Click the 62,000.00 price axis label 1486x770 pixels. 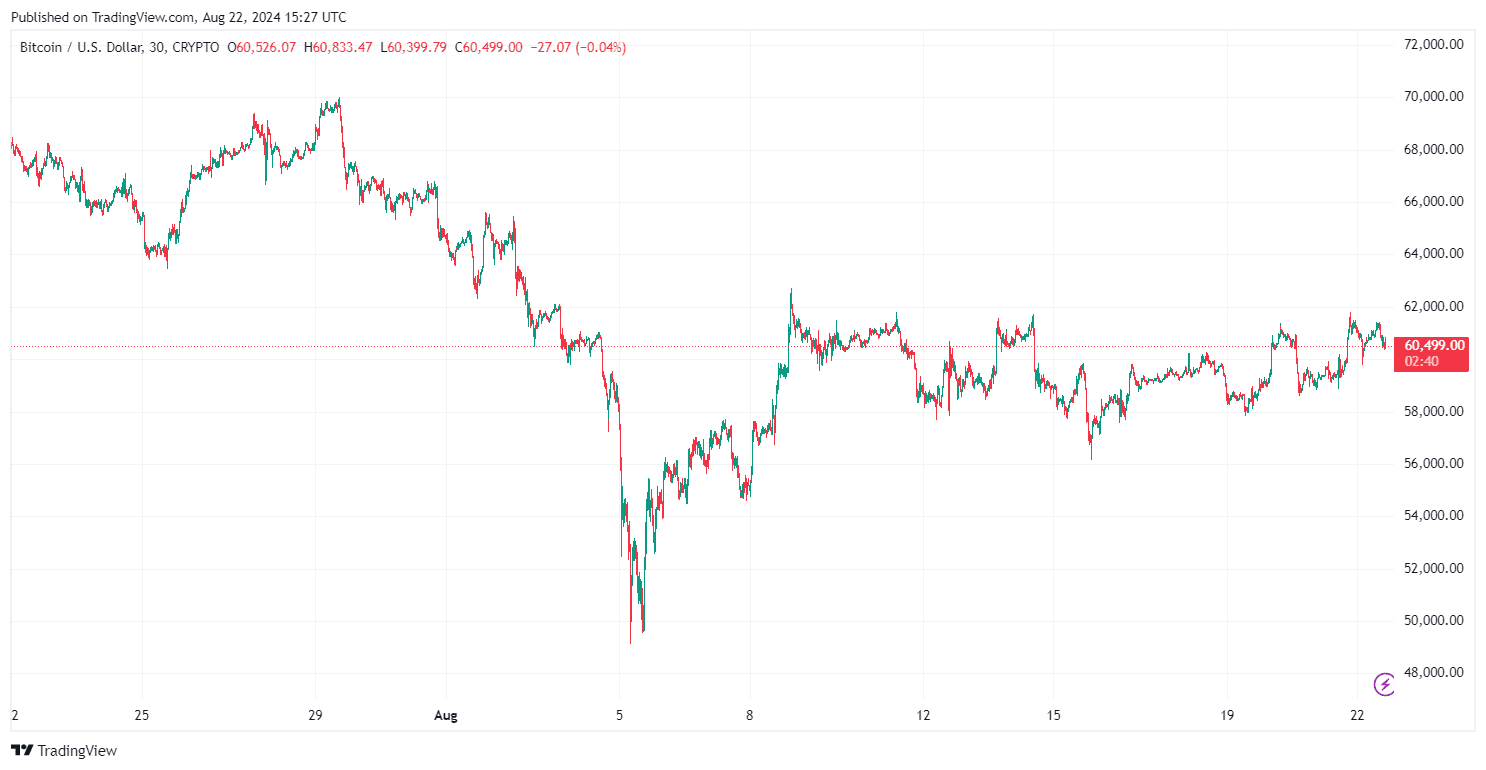click(1434, 306)
